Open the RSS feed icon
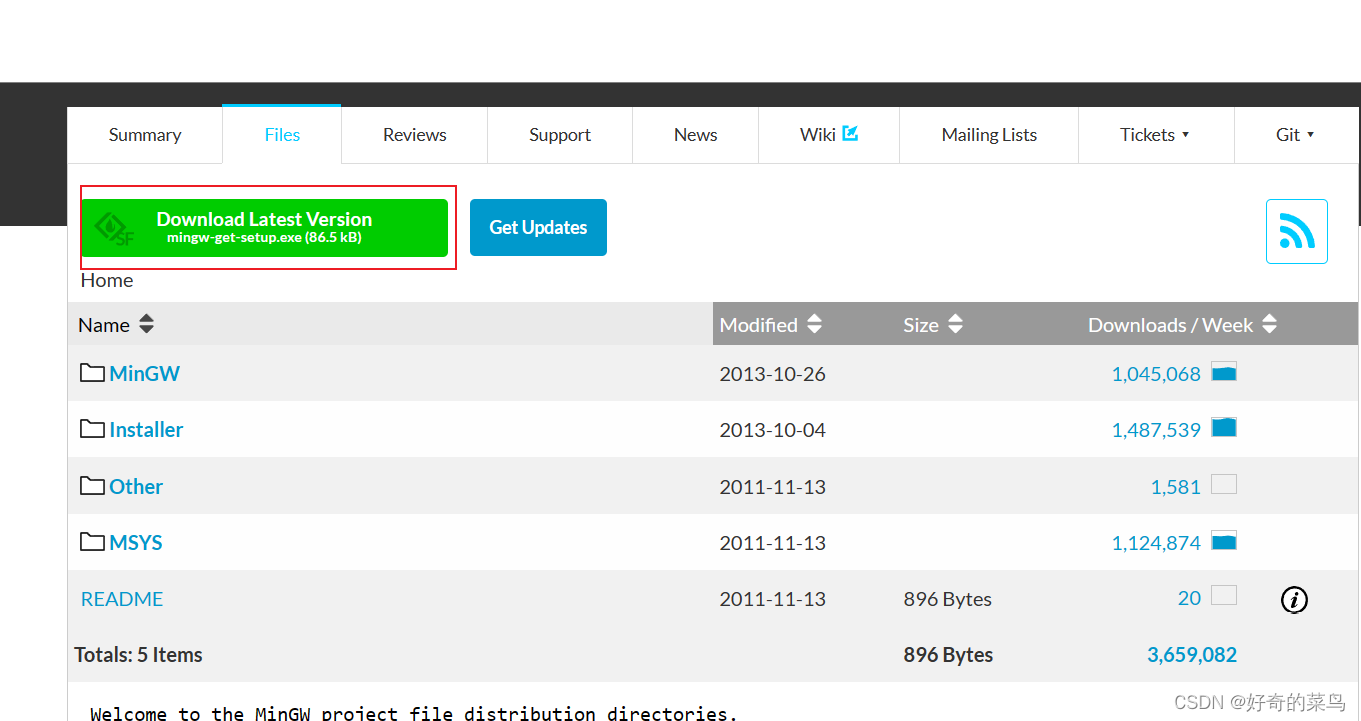 tap(1296, 231)
